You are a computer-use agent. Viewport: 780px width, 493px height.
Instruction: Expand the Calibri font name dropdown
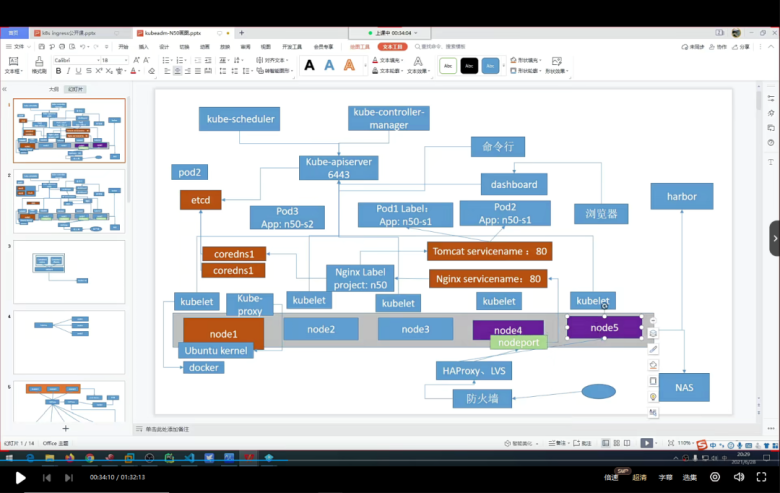click(93, 60)
